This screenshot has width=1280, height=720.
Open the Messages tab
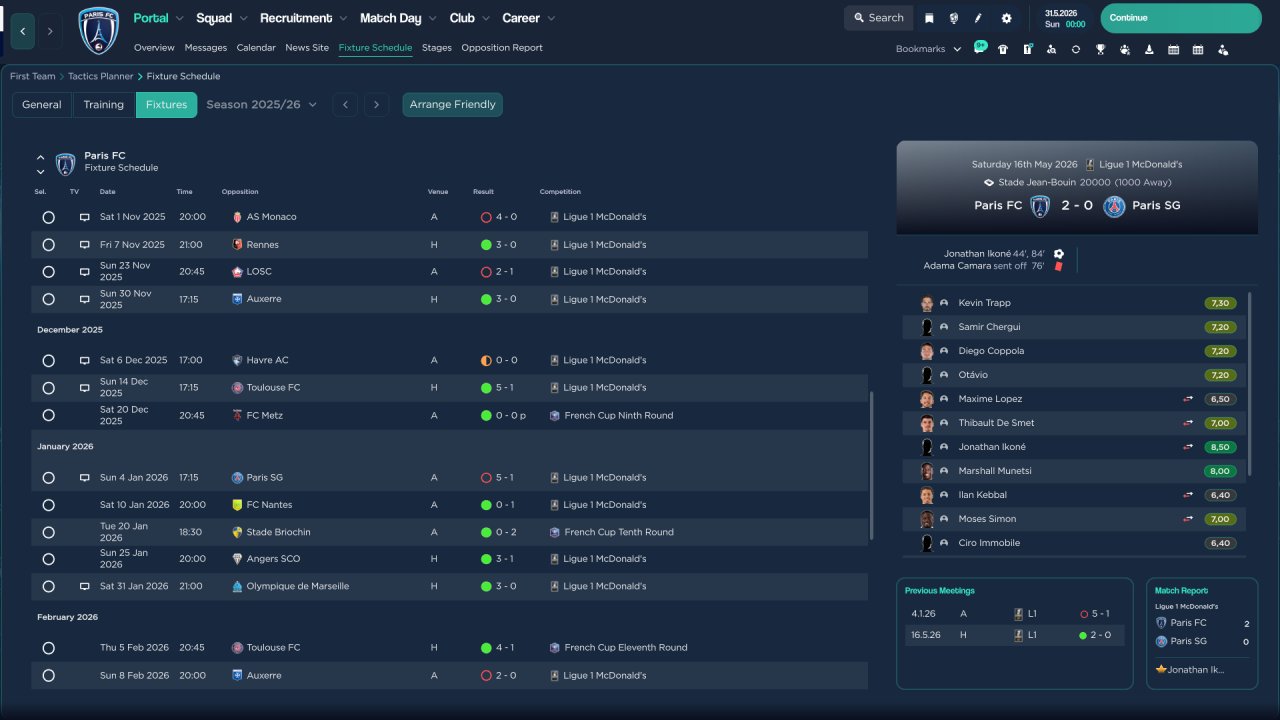[206, 48]
